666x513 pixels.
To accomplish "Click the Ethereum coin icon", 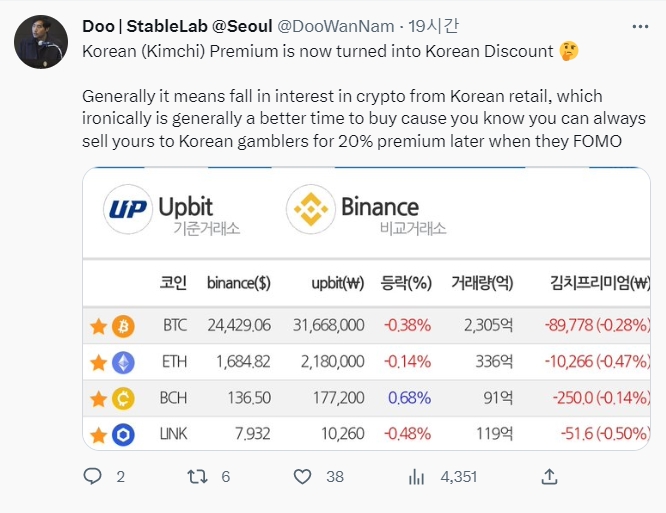I will (123, 362).
